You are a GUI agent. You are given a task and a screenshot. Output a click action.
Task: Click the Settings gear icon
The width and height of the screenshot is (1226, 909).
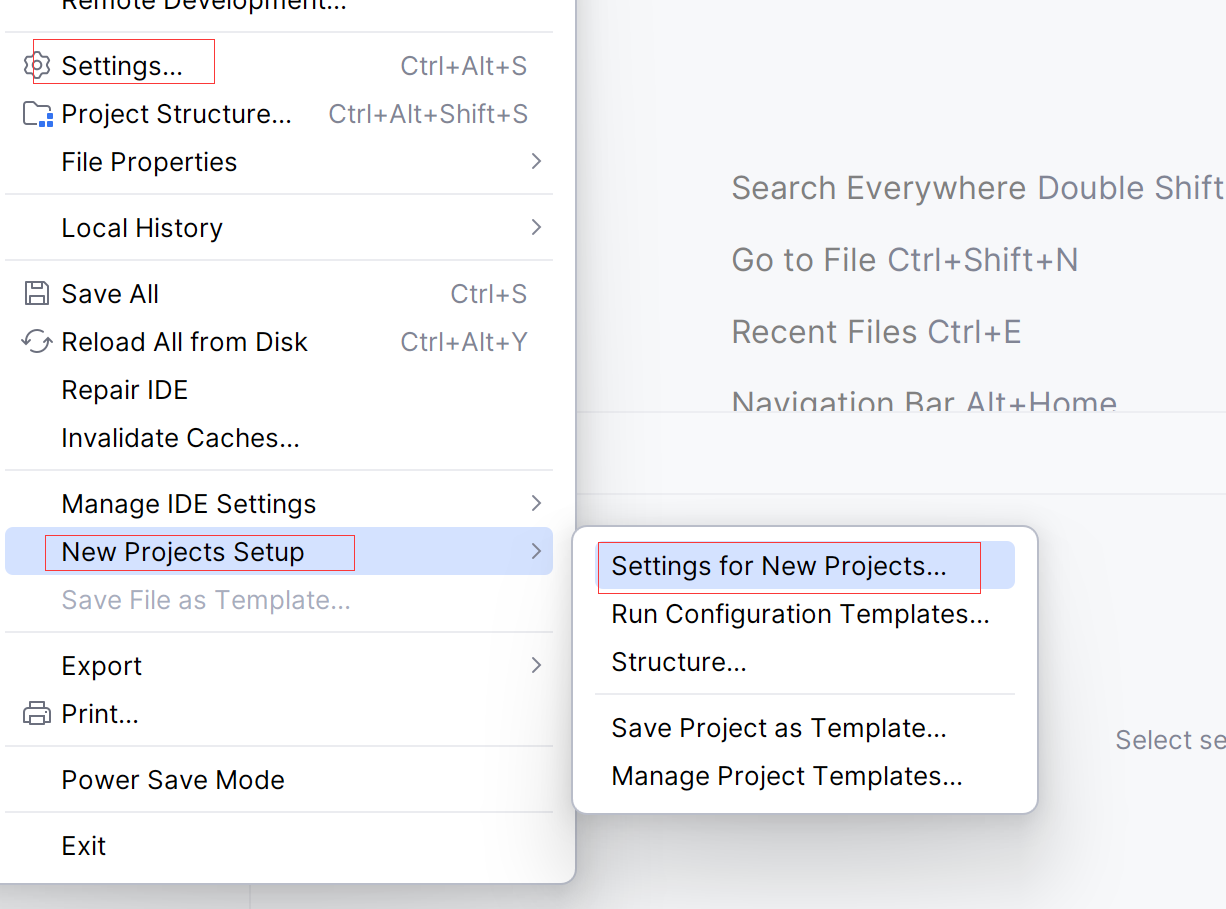tap(37, 66)
